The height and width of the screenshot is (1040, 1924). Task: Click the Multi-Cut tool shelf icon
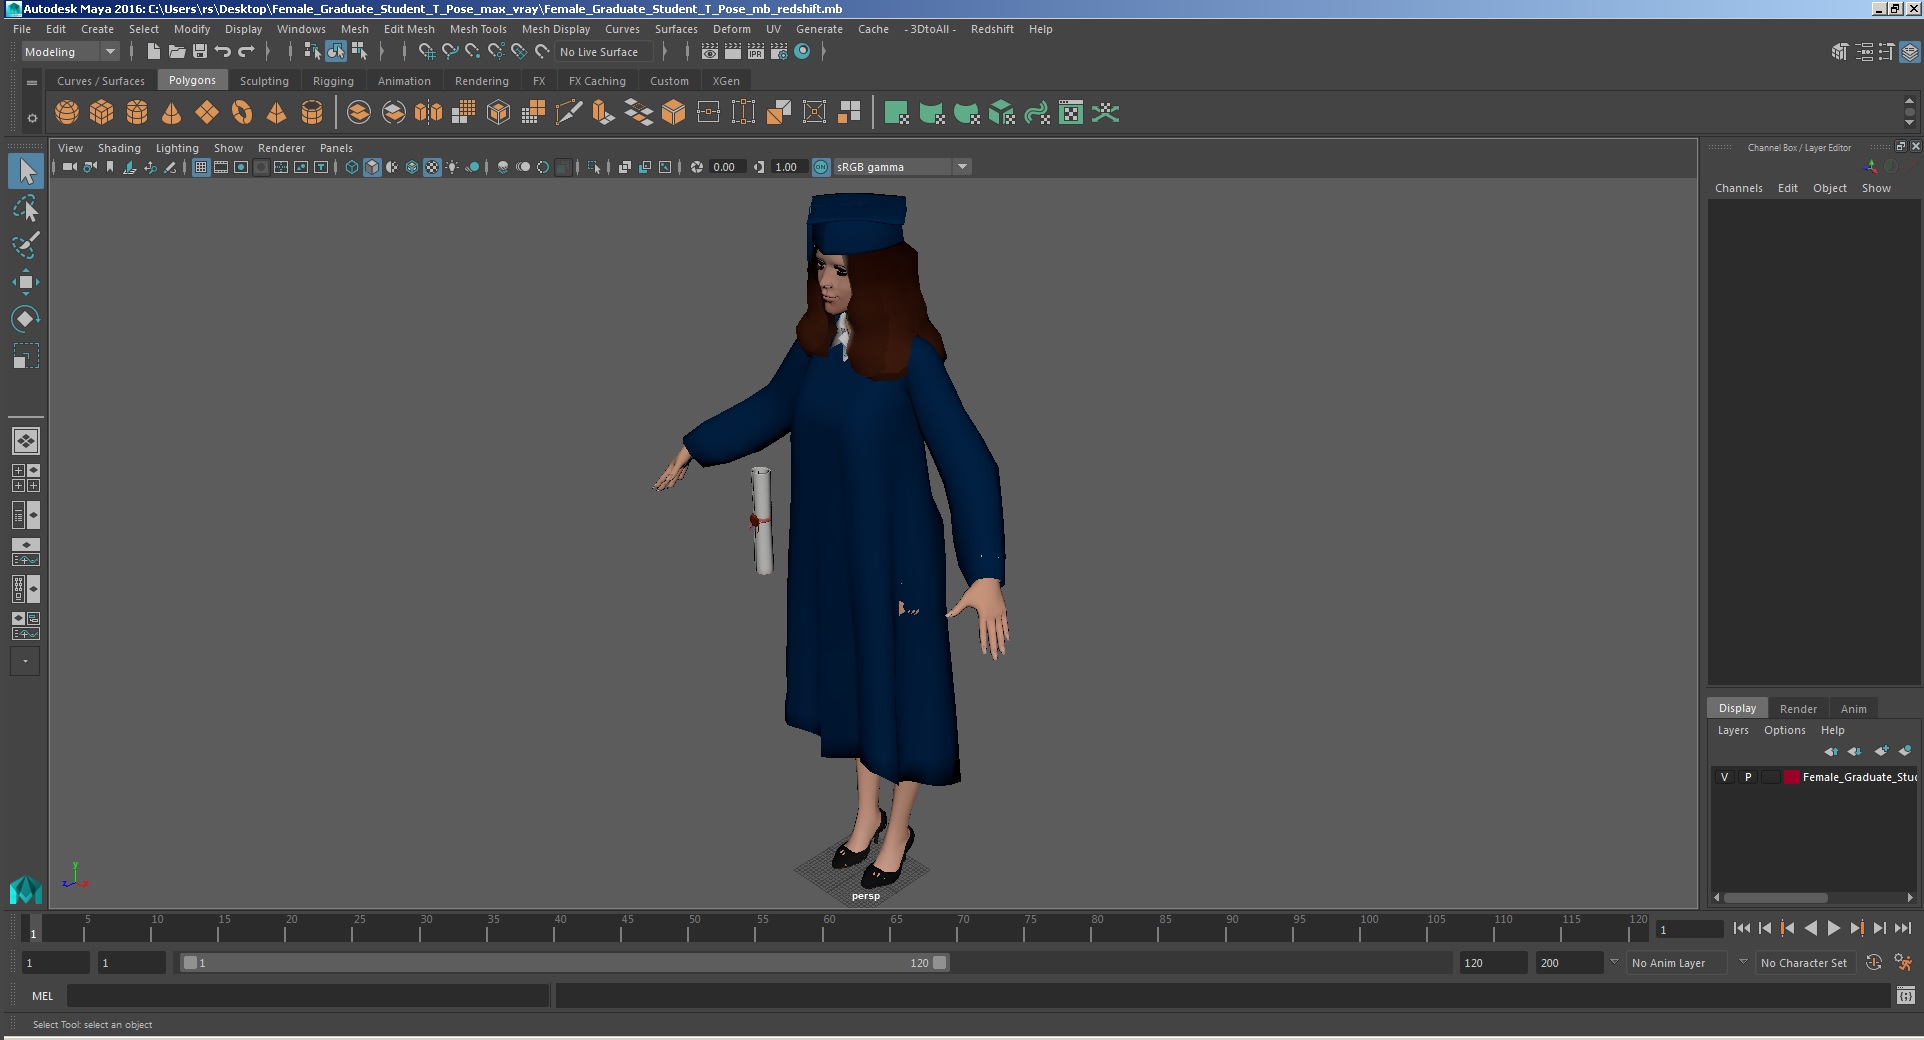568,113
